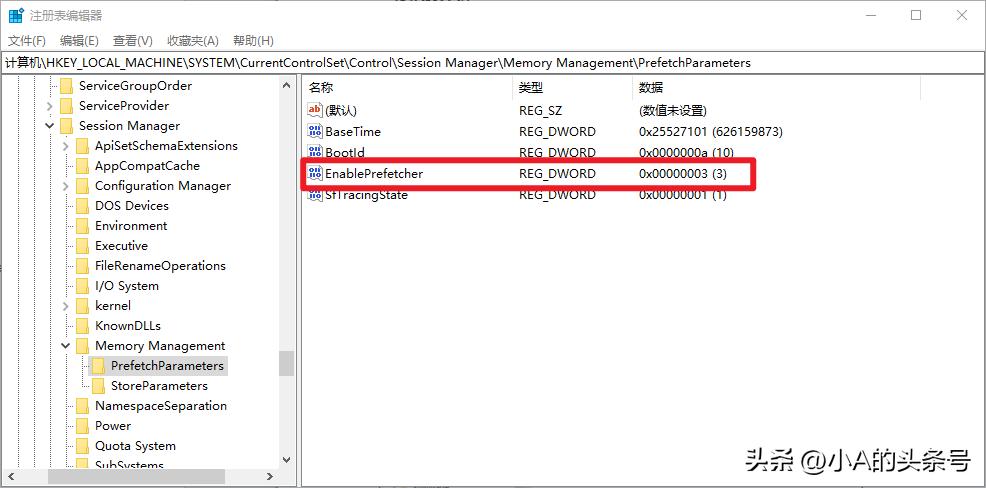Select the ServiceProvider folder icon

click(x=67, y=106)
